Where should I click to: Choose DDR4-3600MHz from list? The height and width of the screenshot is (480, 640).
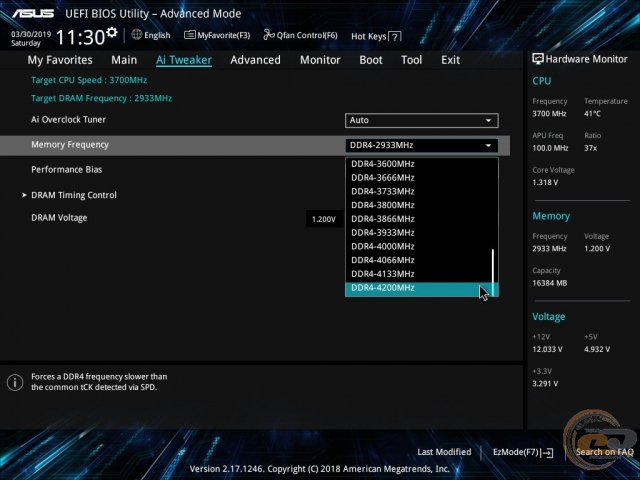pyautogui.click(x=422, y=164)
